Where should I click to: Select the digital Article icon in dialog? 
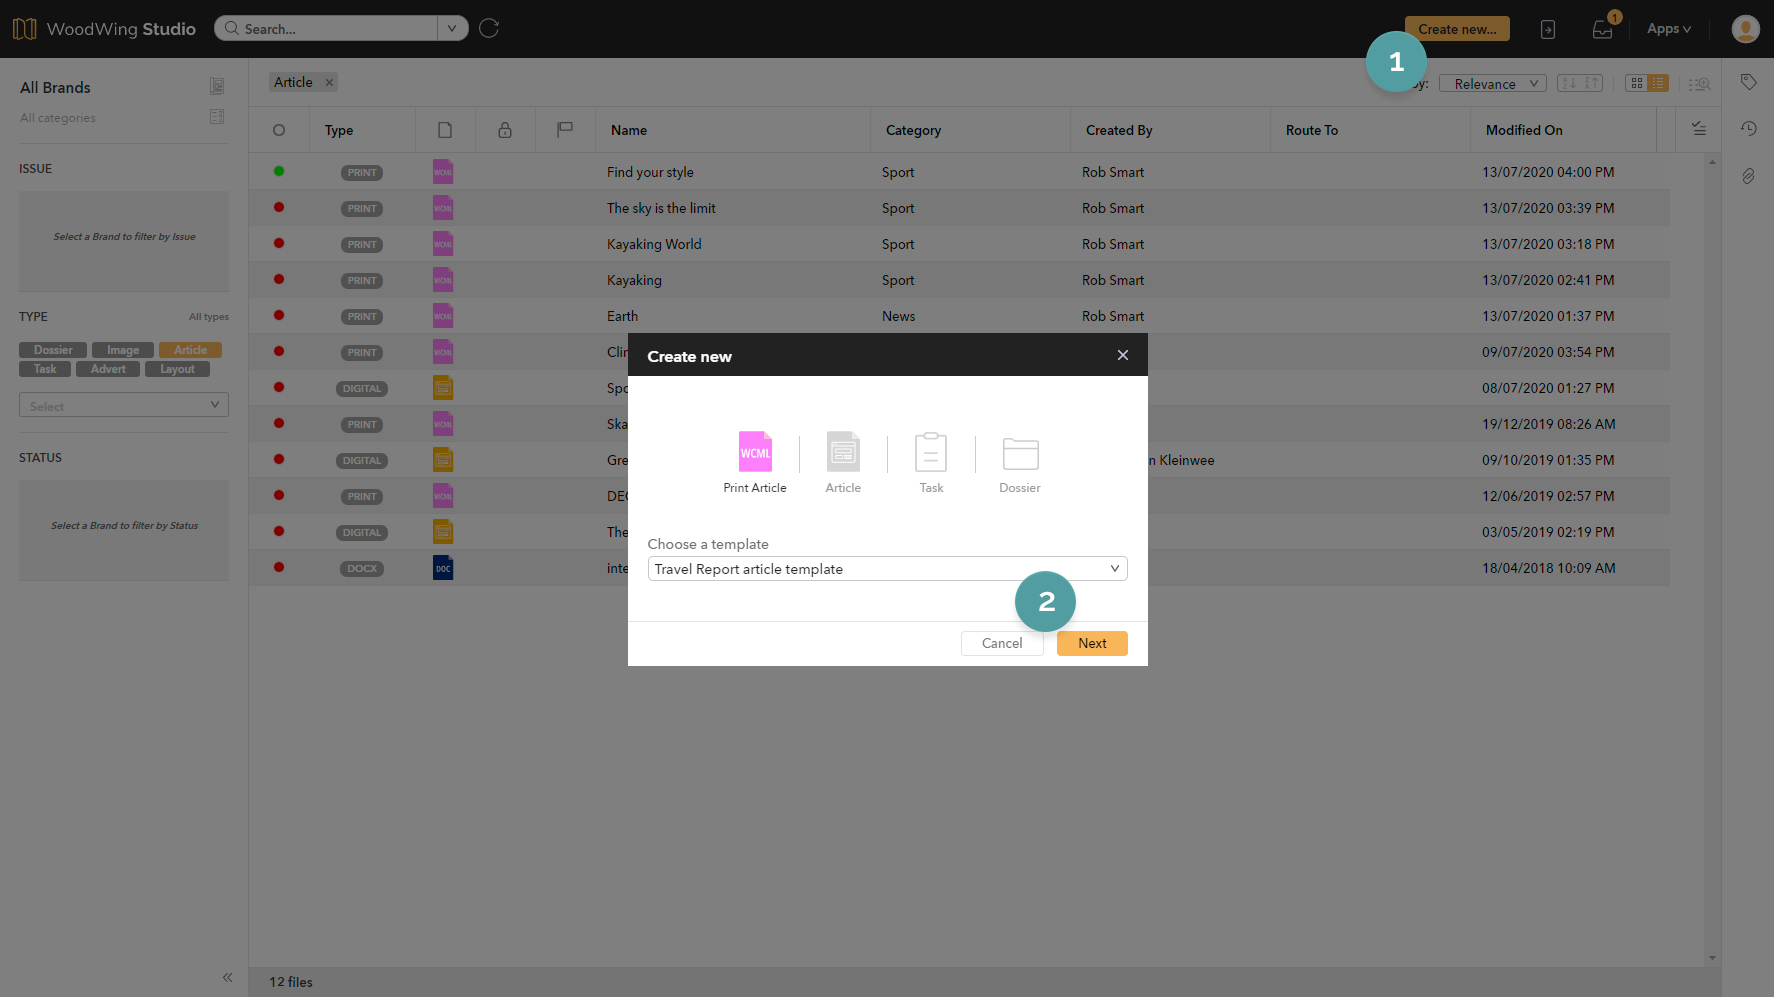pyautogui.click(x=843, y=453)
